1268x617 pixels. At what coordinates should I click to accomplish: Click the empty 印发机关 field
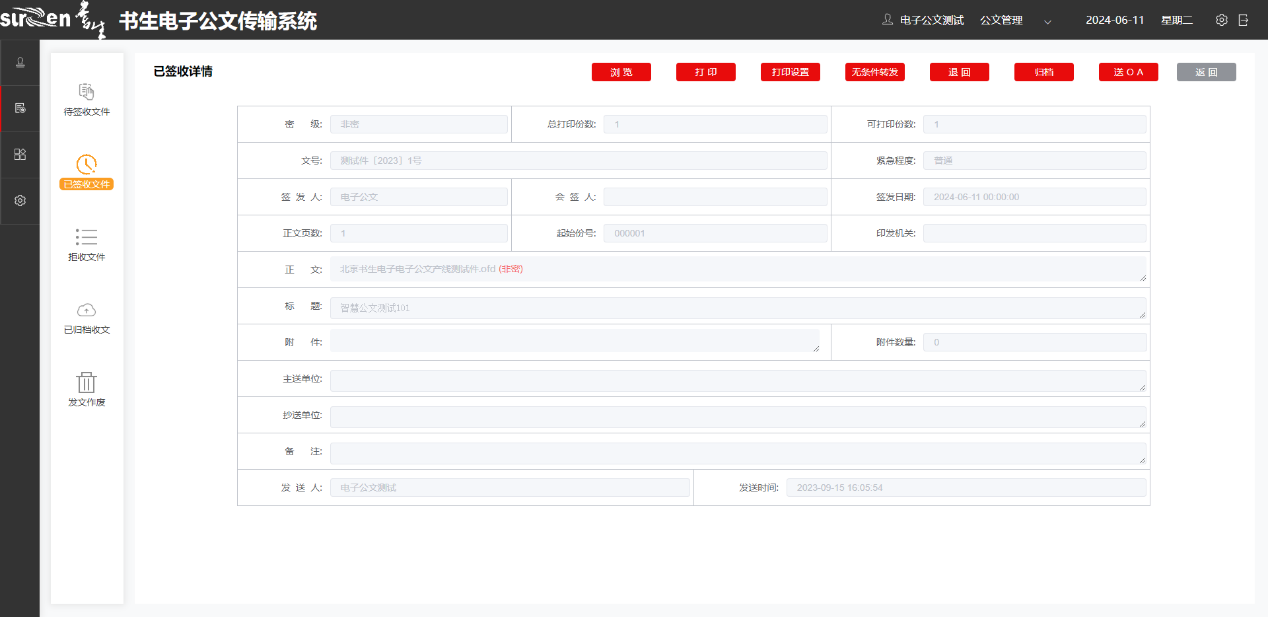coord(1035,233)
